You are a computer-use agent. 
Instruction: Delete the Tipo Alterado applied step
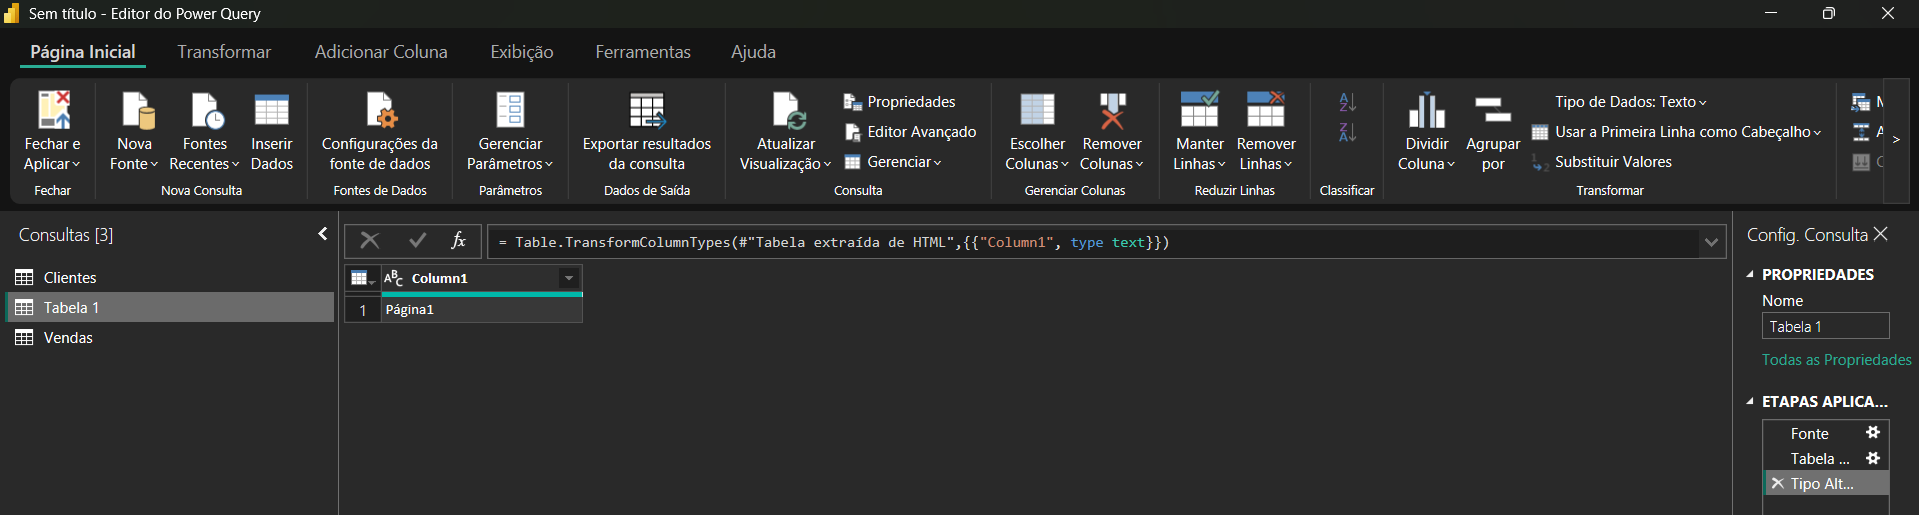click(x=1777, y=484)
